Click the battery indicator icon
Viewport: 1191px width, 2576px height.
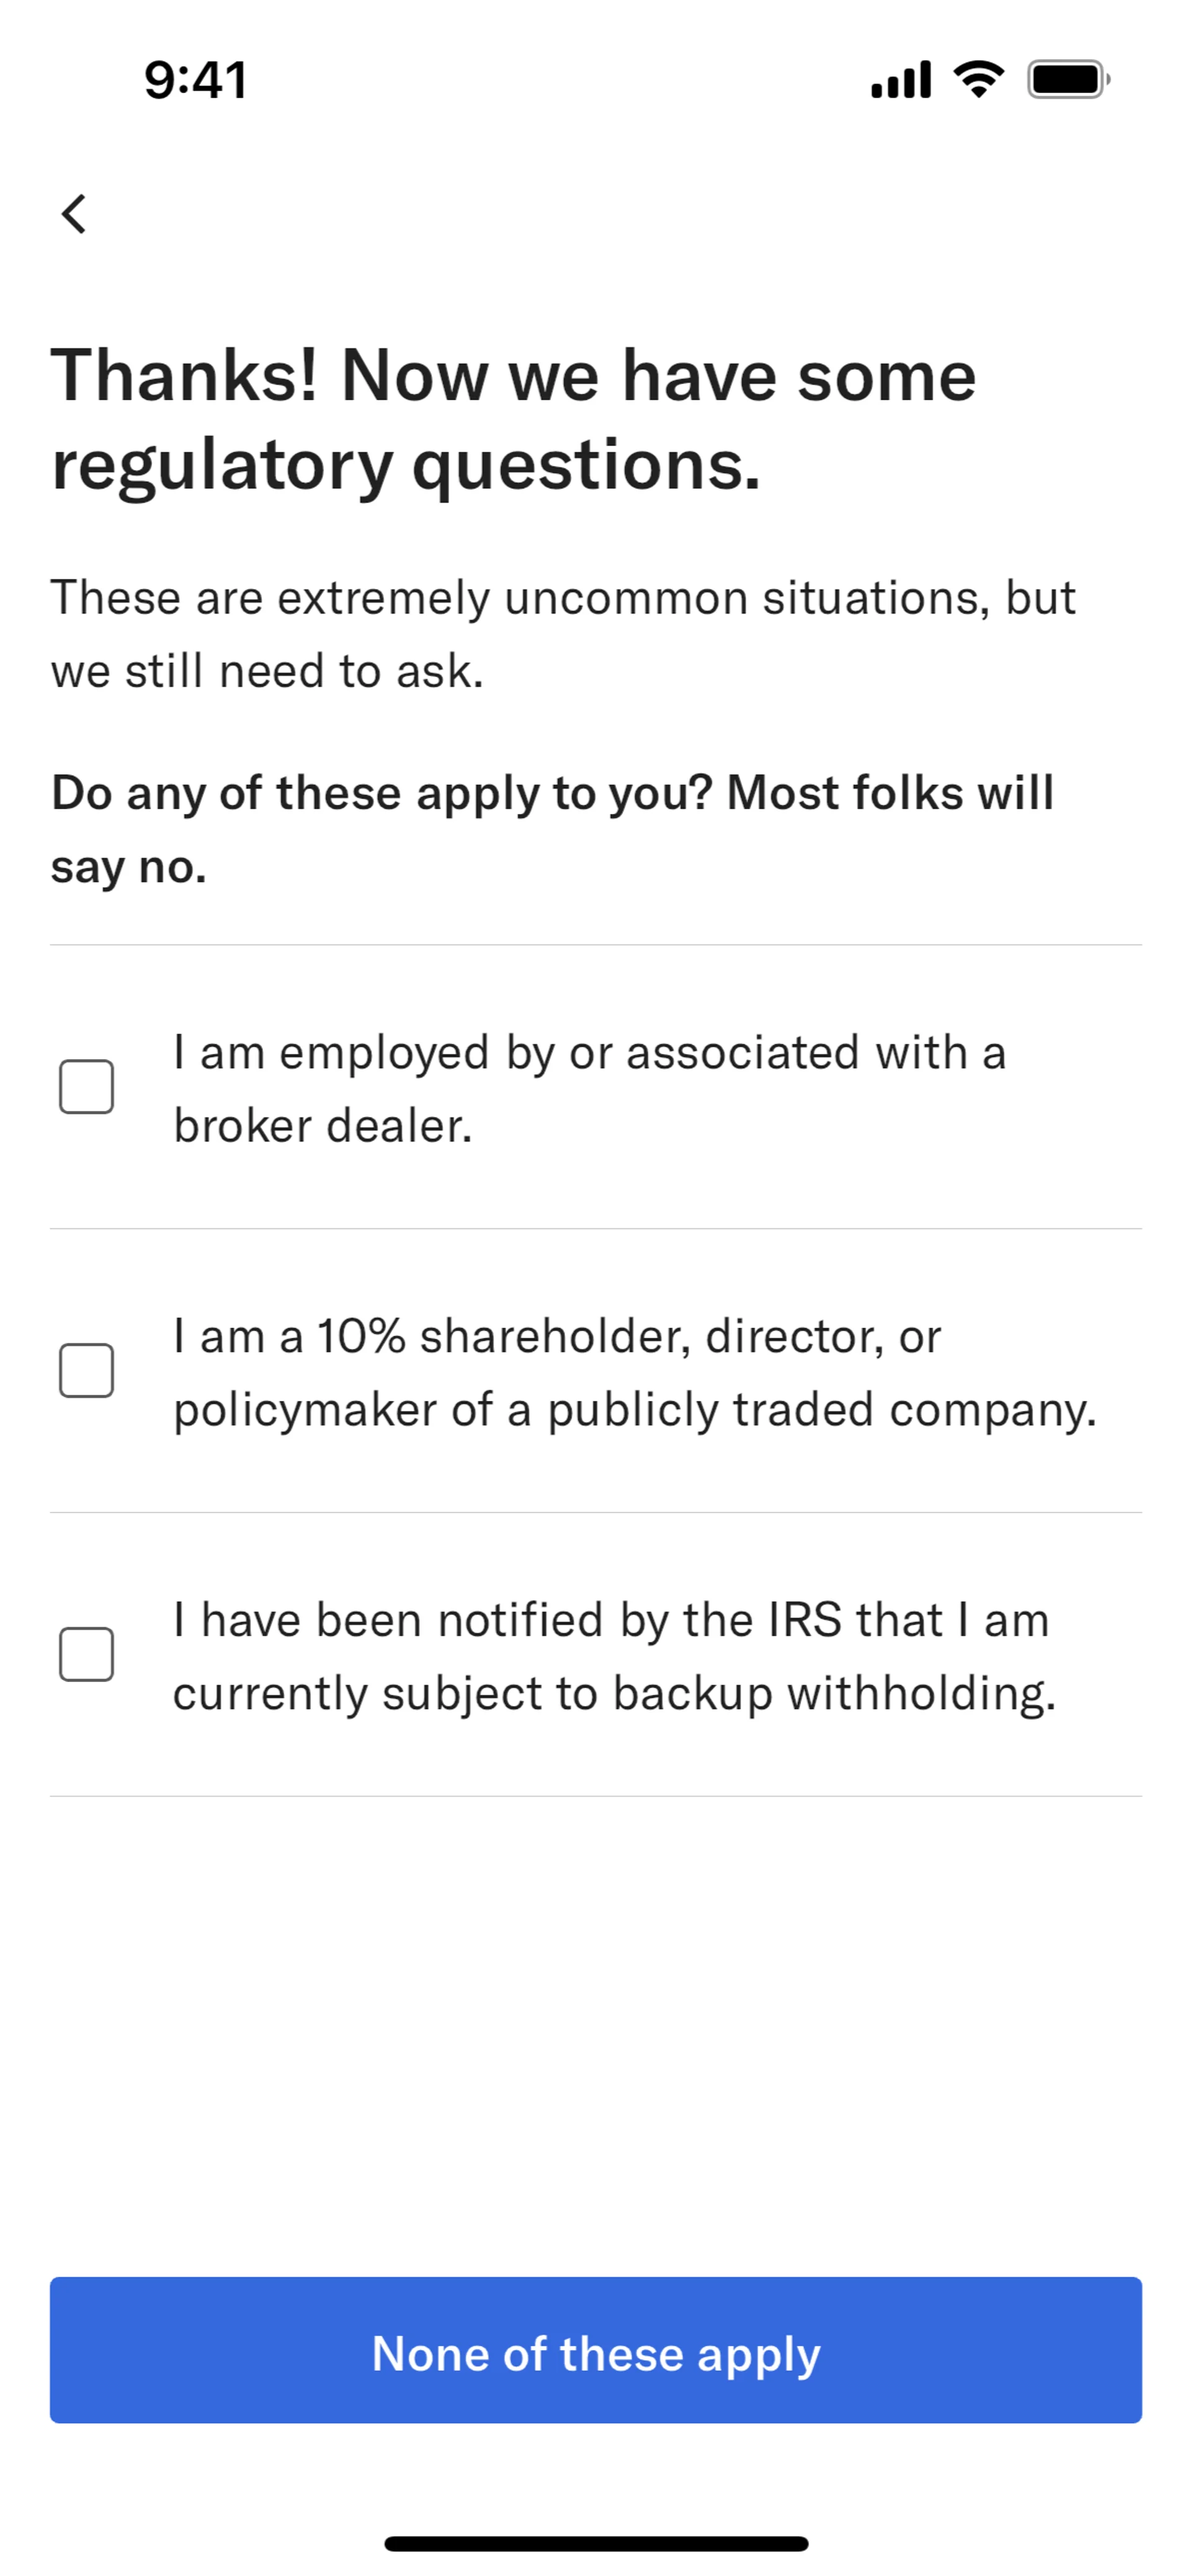[1068, 80]
